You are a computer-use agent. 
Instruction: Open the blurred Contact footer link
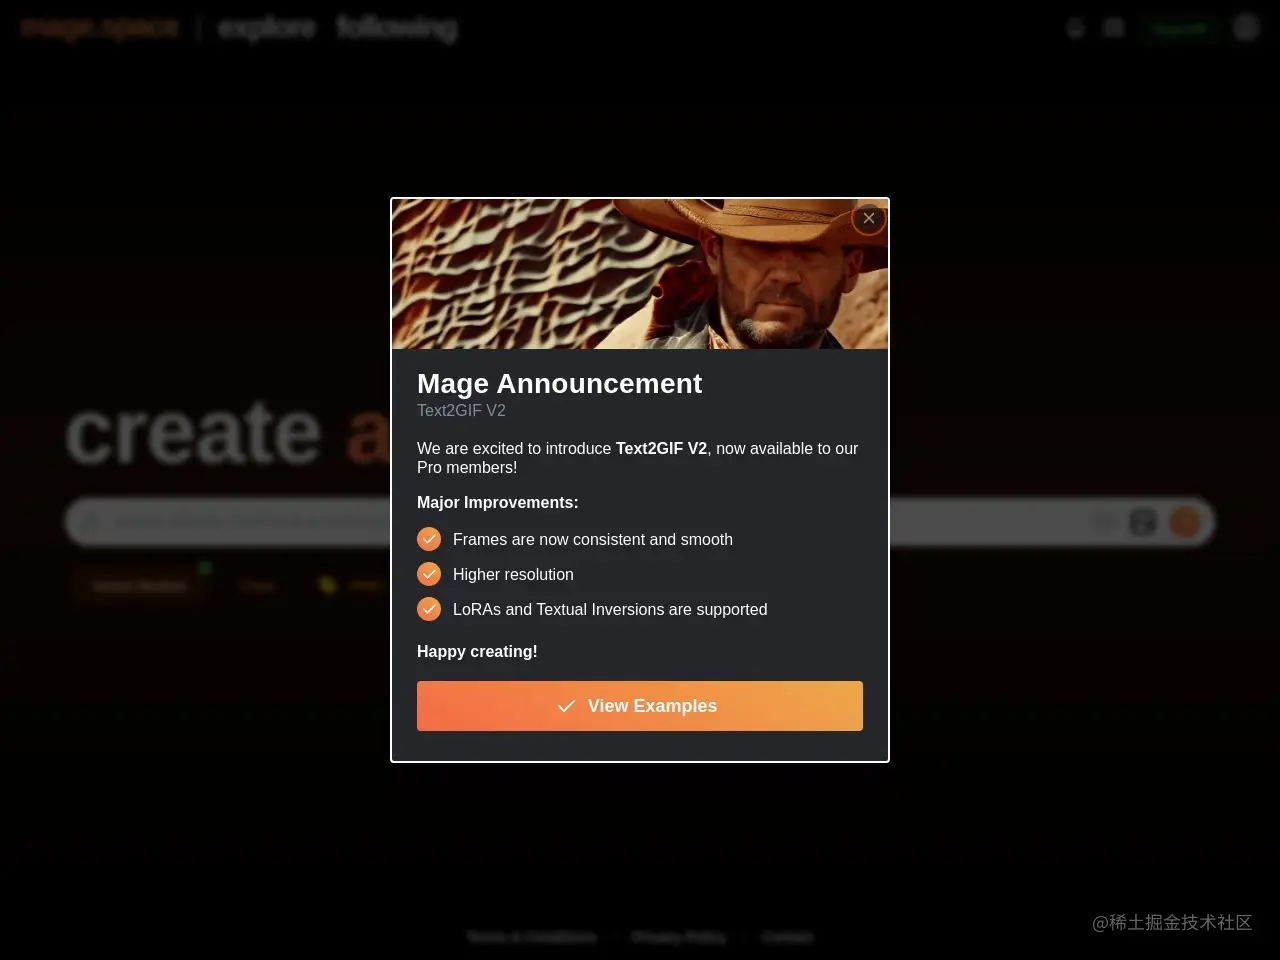pyautogui.click(x=787, y=937)
